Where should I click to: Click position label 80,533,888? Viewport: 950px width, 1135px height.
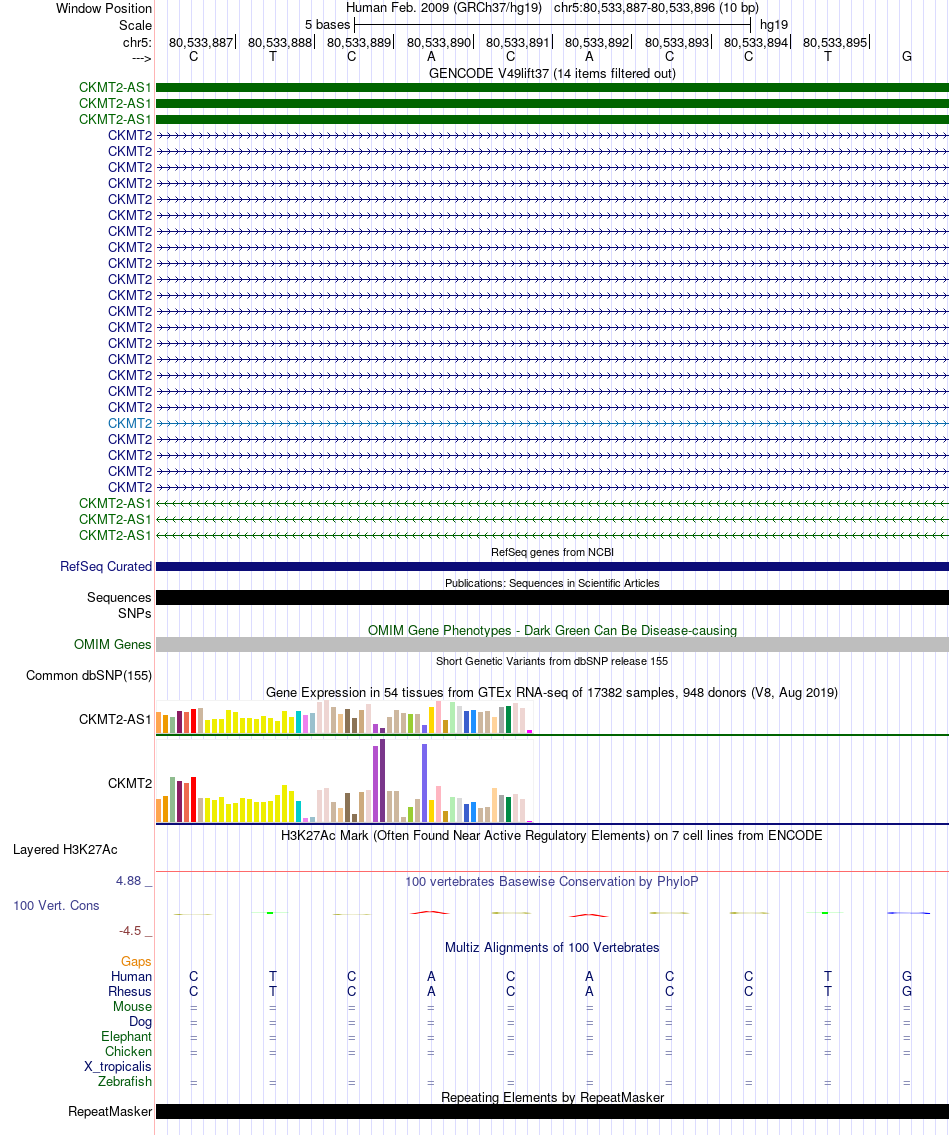pyautogui.click(x=279, y=43)
